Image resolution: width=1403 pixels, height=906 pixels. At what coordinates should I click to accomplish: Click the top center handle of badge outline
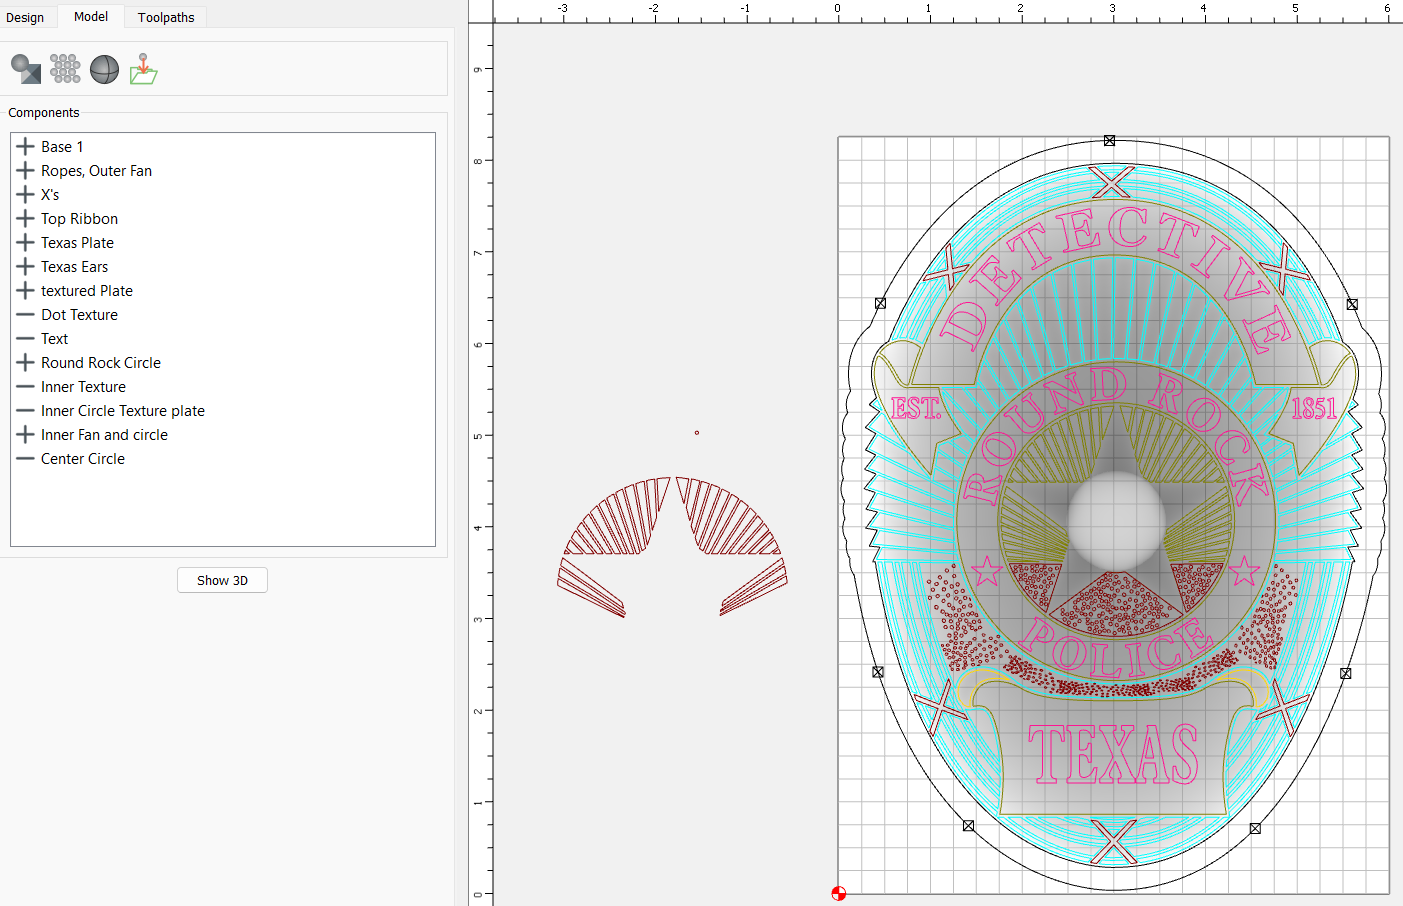(1109, 141)
